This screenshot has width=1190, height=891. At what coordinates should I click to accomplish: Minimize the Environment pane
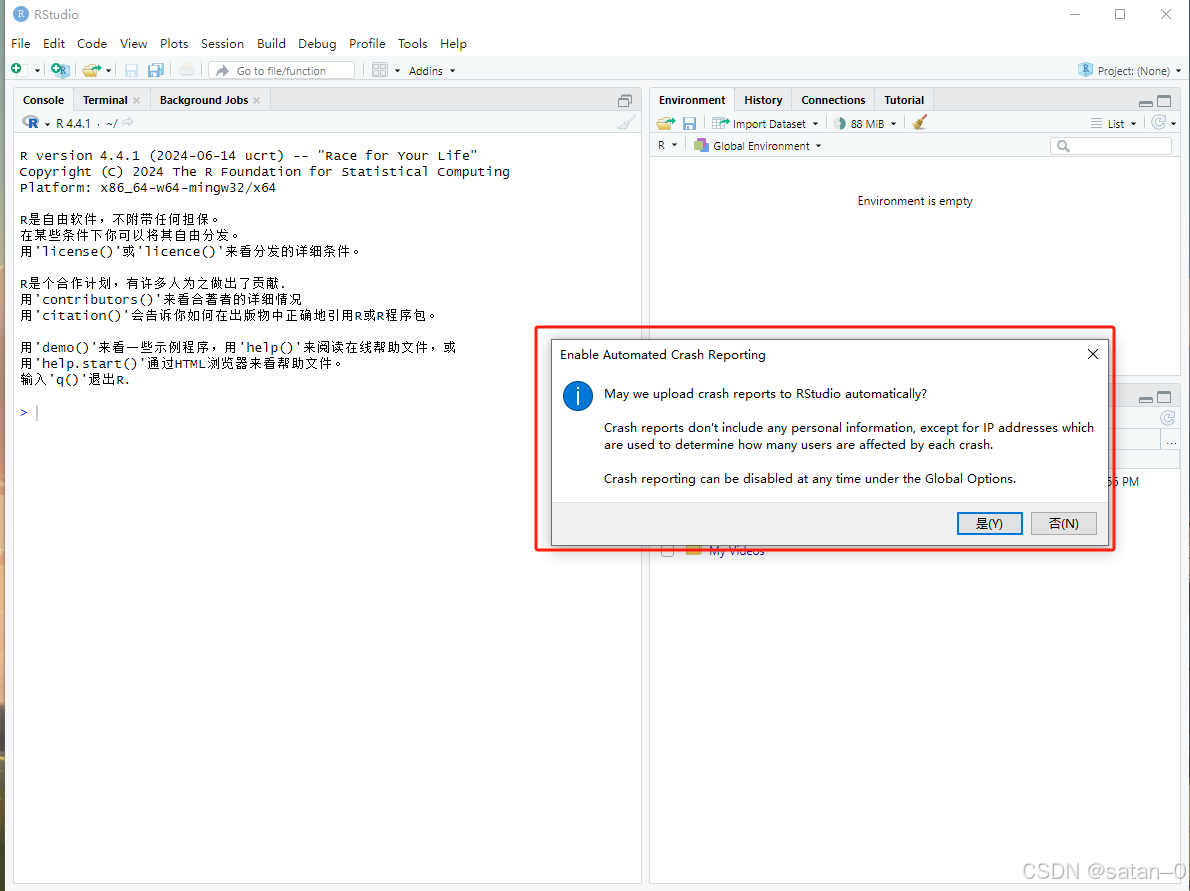click(x=1146, y=102)
